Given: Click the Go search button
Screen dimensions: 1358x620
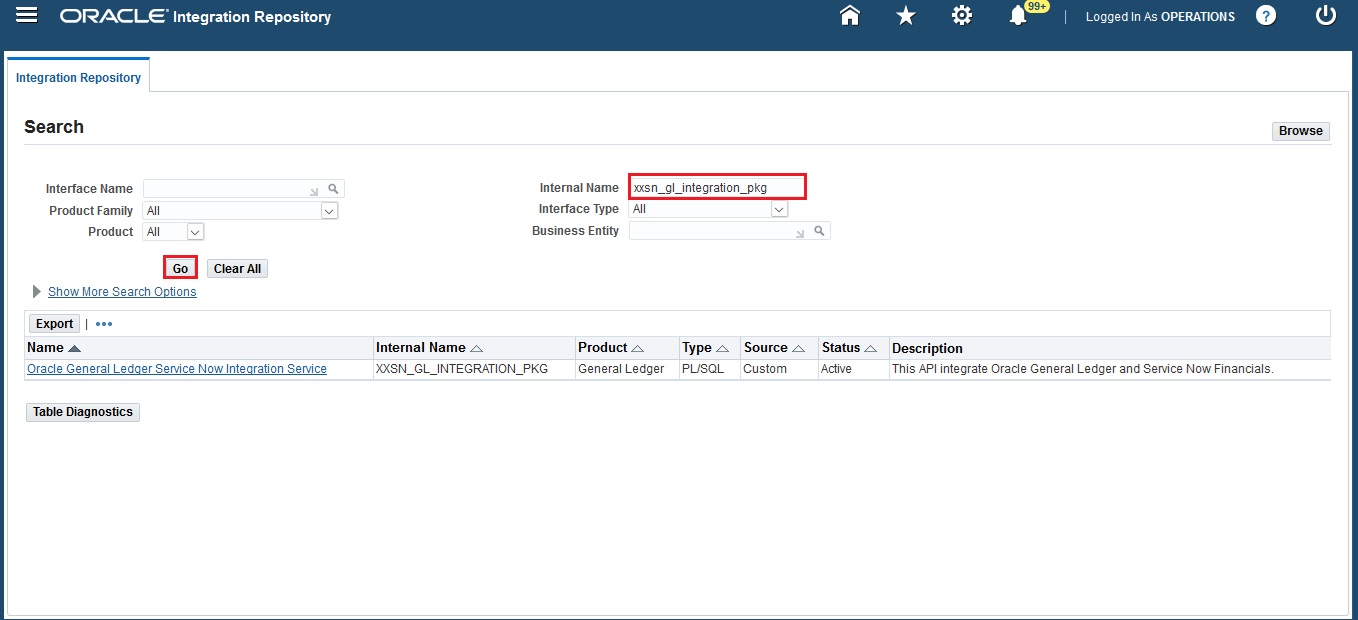Looking at the screenshot, I should tap(180, 268).
